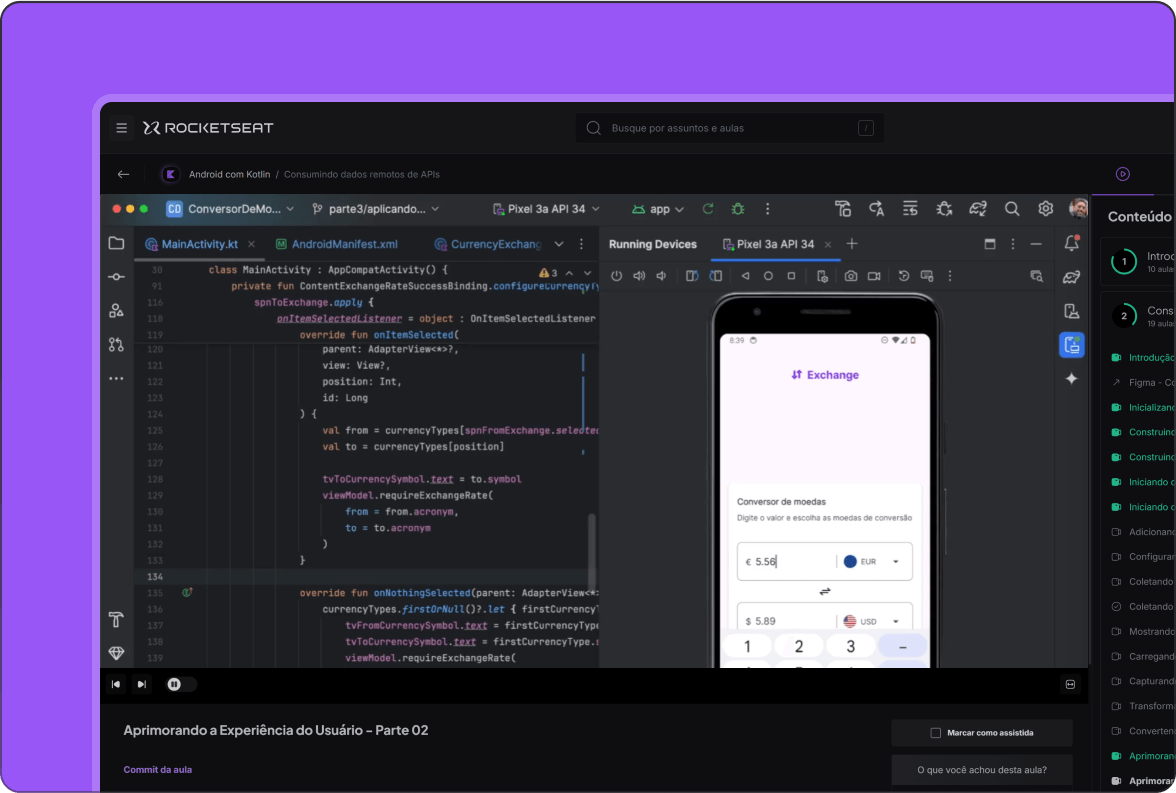Screen dimensions: 1176x793
Task: Pause the lesson video
Action: [175, 684]
